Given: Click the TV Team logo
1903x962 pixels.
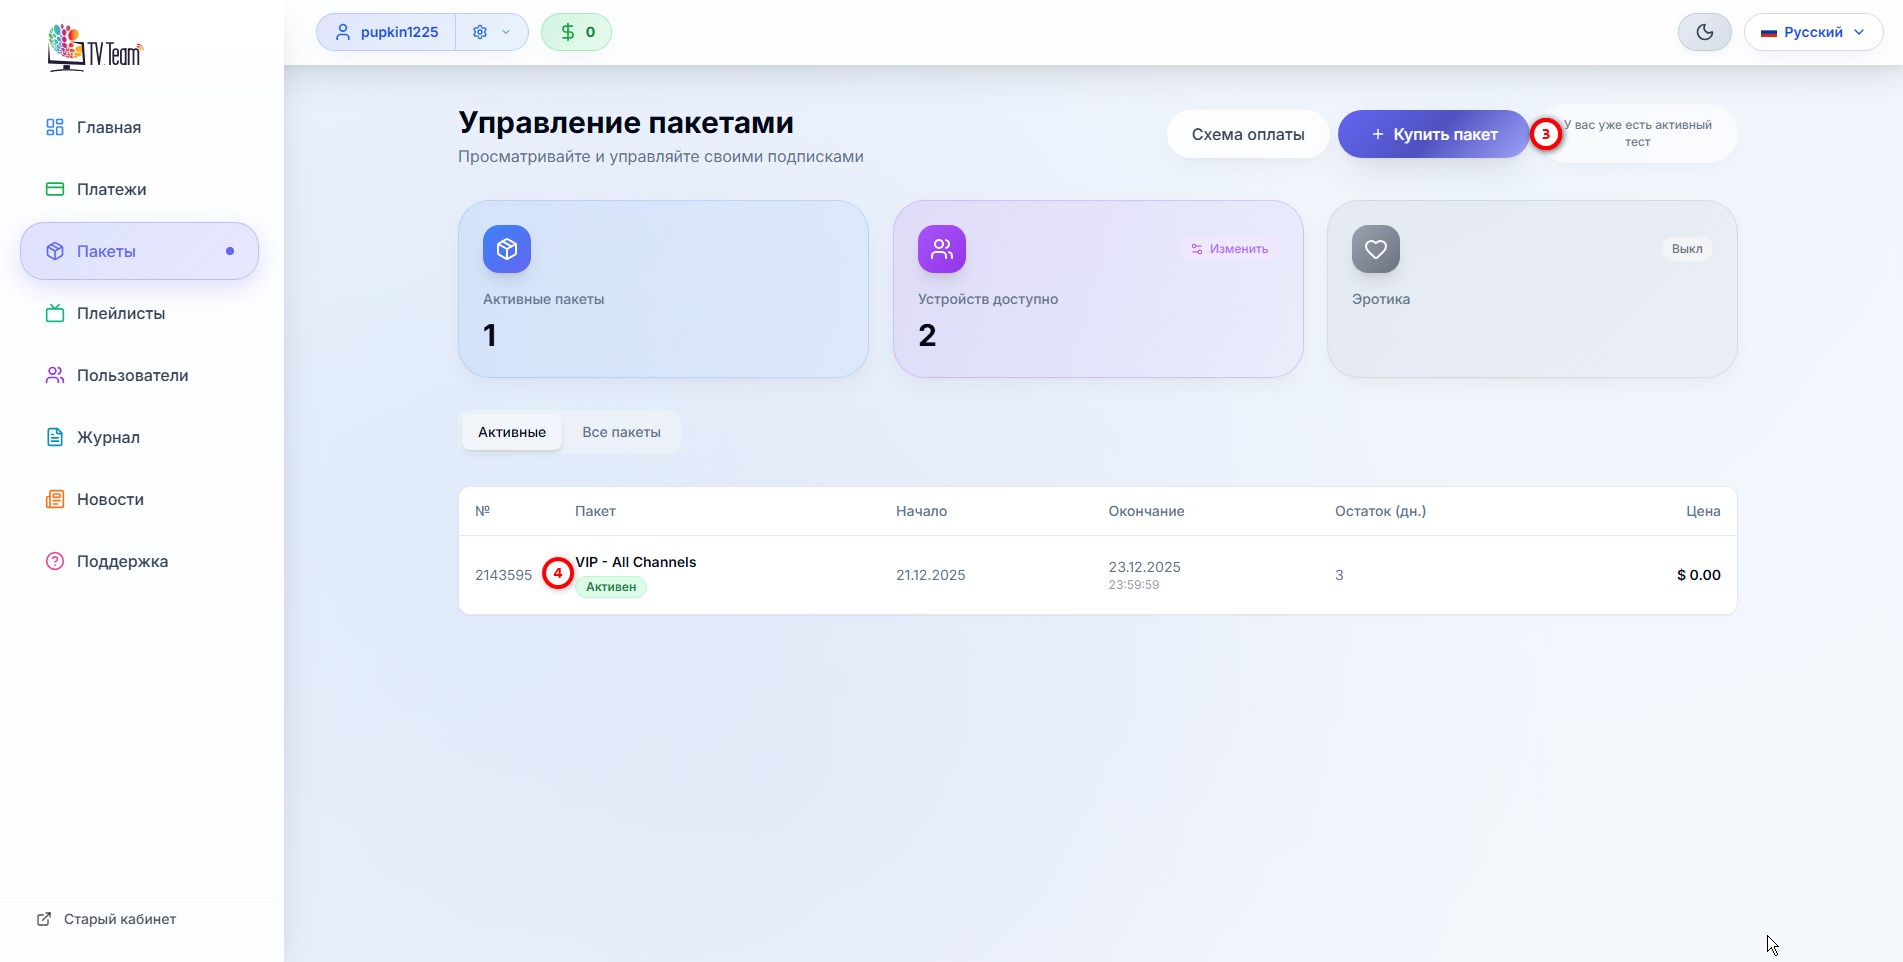Looking at the screenshot, I should pos(95,47).
